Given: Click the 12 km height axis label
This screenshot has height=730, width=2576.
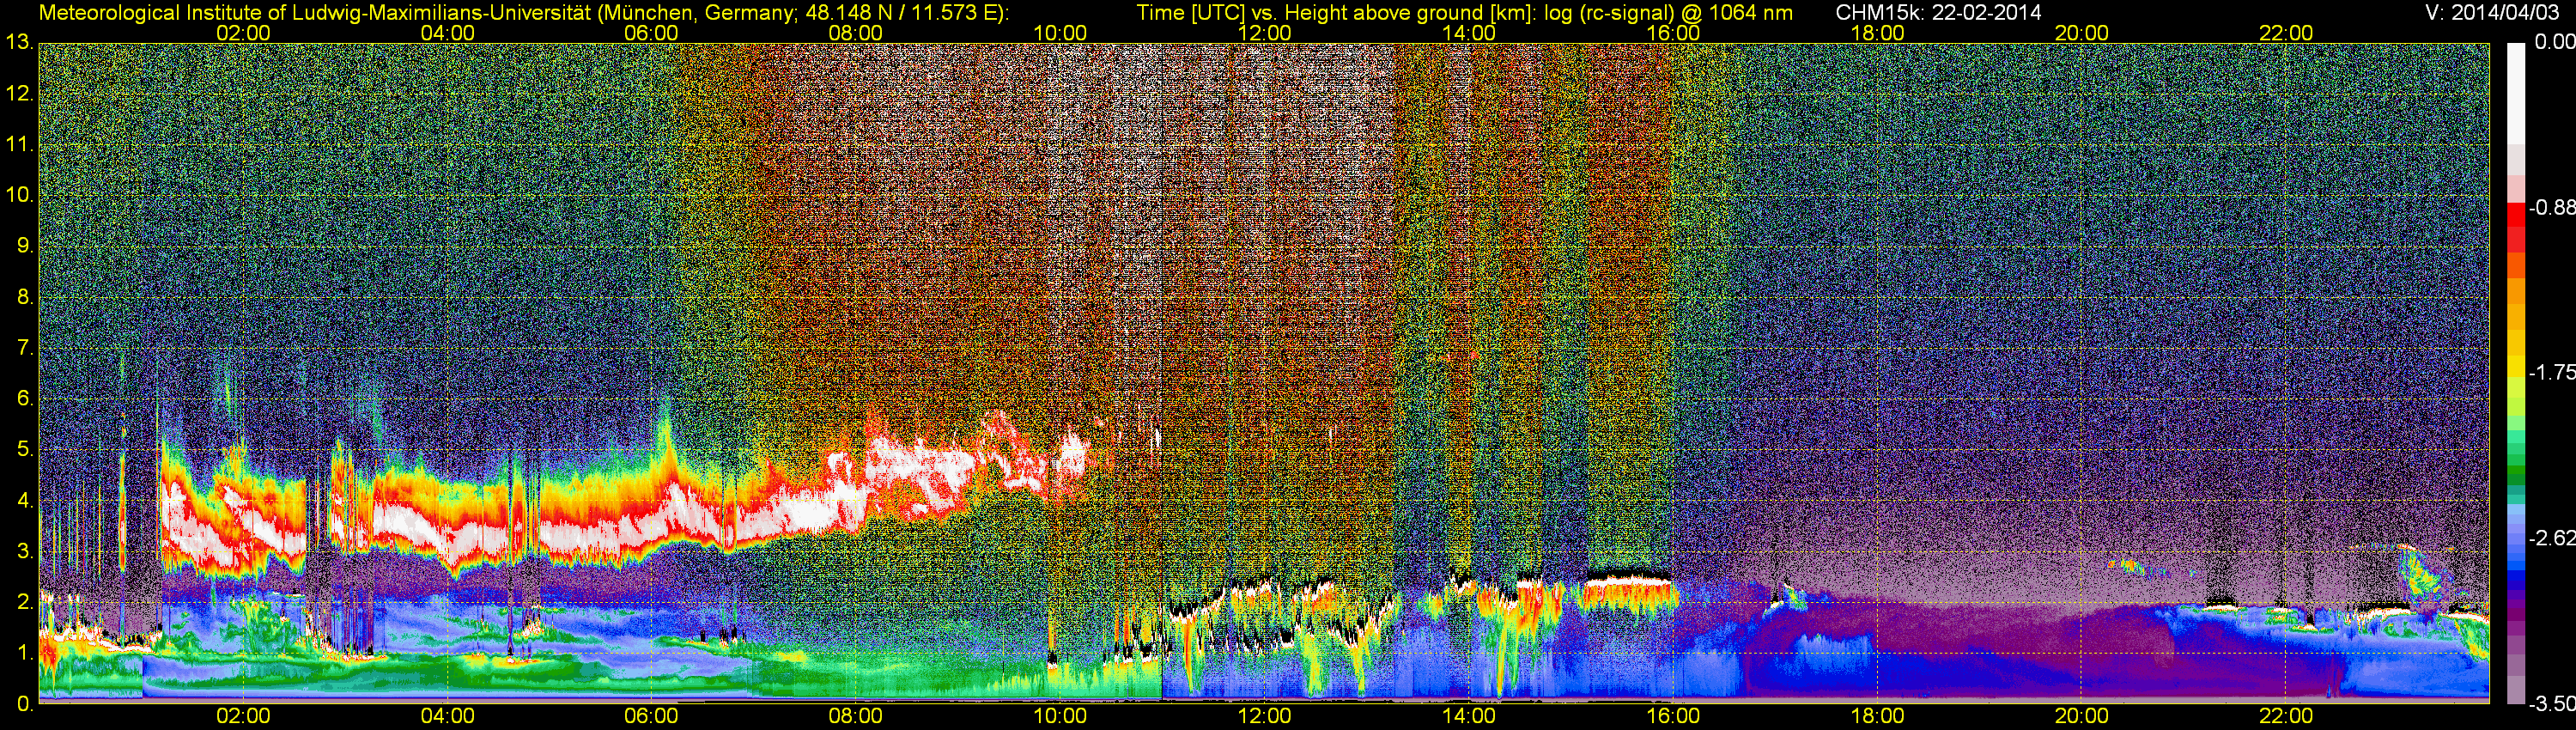Looking at the screenshot, I should (19, 93).
